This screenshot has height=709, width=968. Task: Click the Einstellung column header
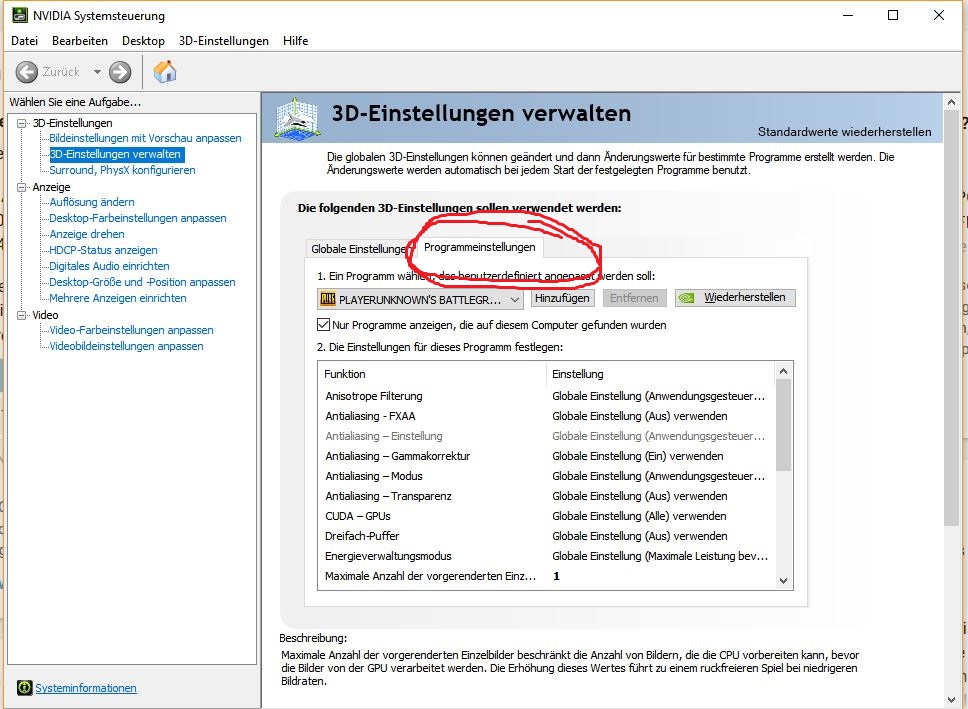(x=659, y=374)
